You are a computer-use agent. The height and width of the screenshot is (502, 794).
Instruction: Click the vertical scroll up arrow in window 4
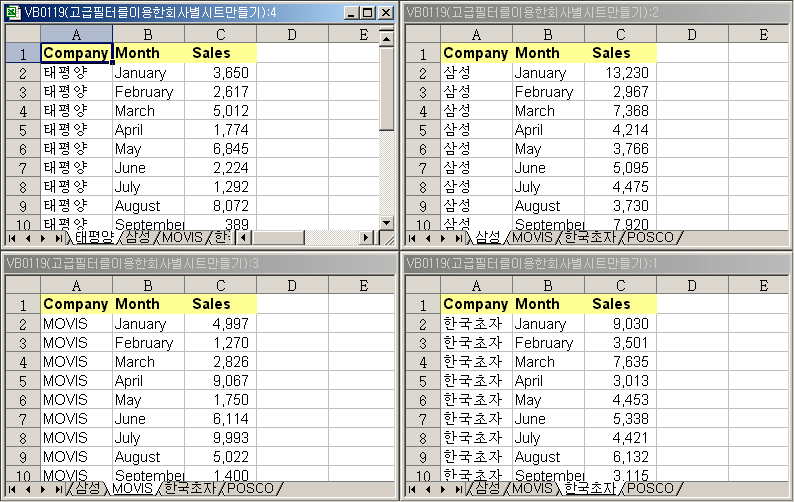(386, 38)
